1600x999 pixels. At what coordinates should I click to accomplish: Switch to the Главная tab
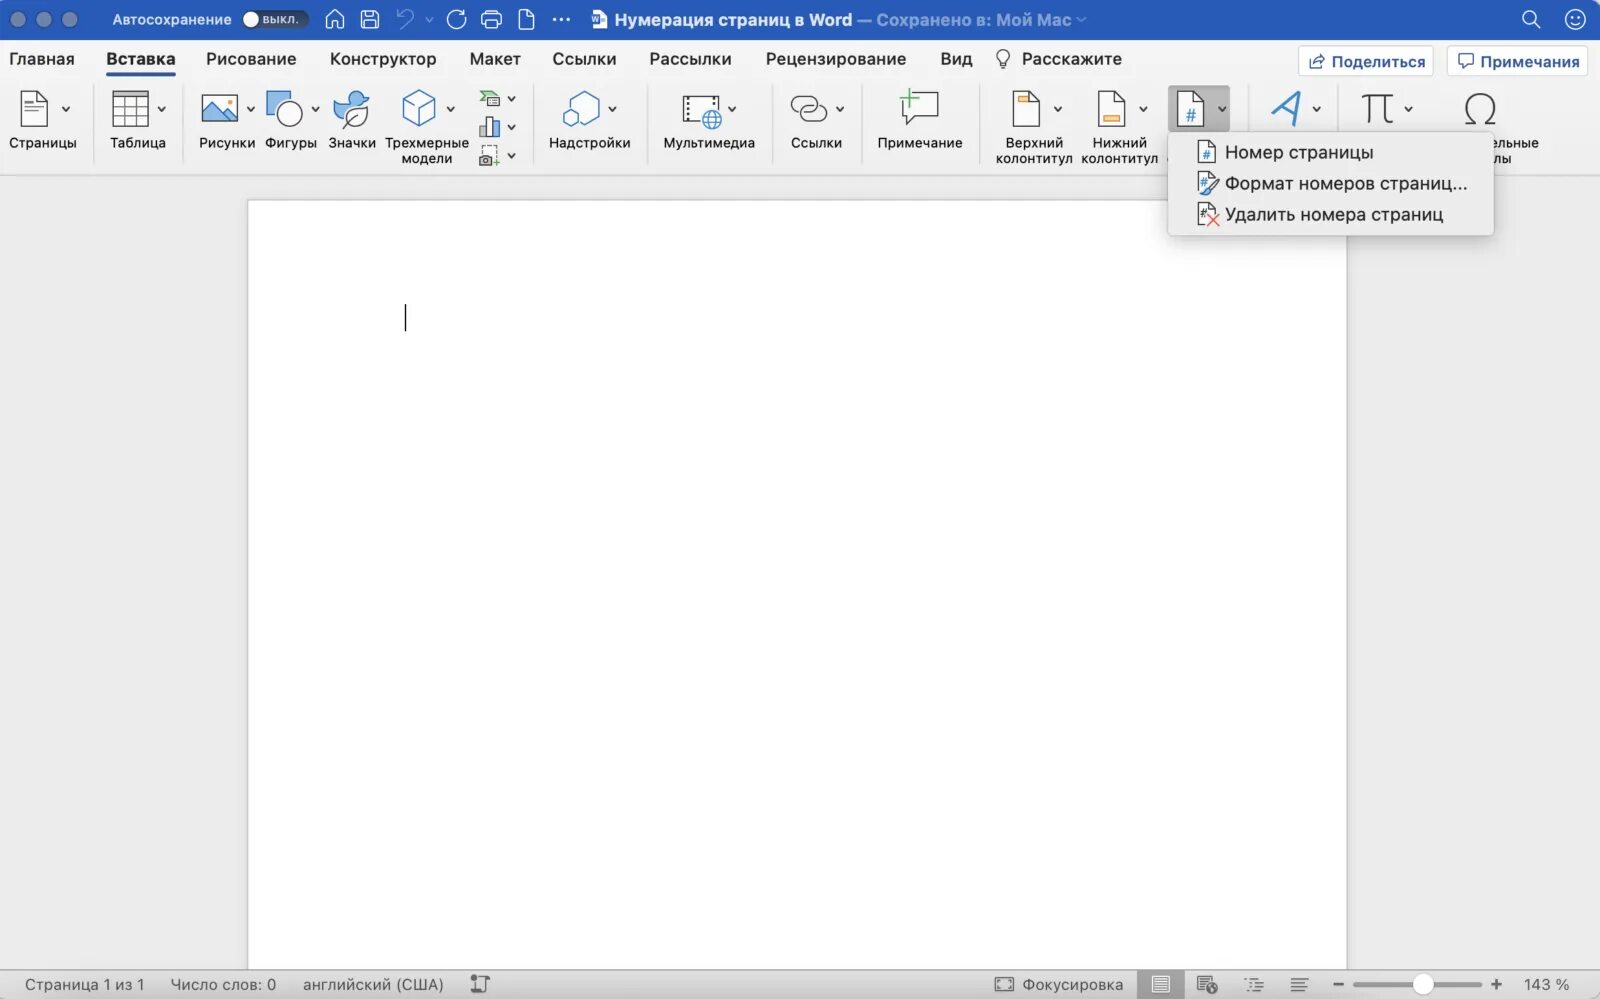point(42,59)
